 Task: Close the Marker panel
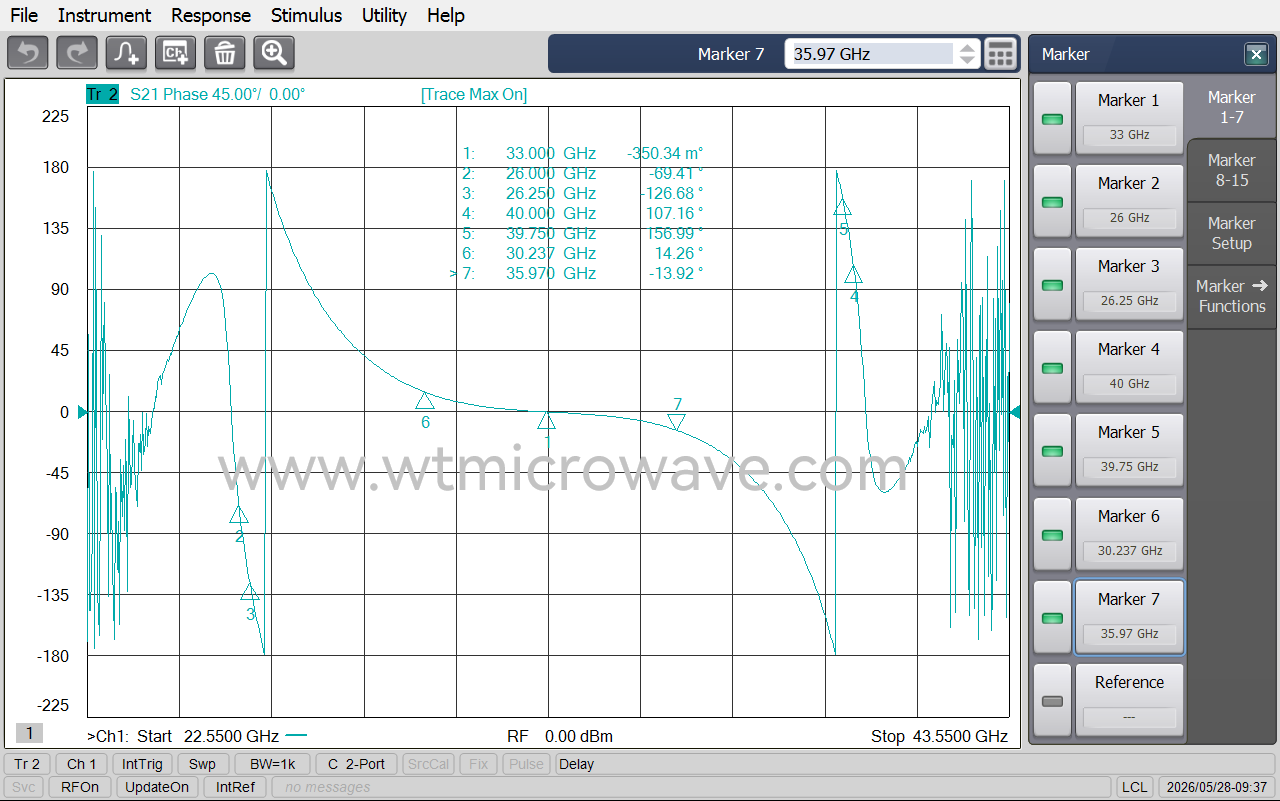(x=1255, y=54)
